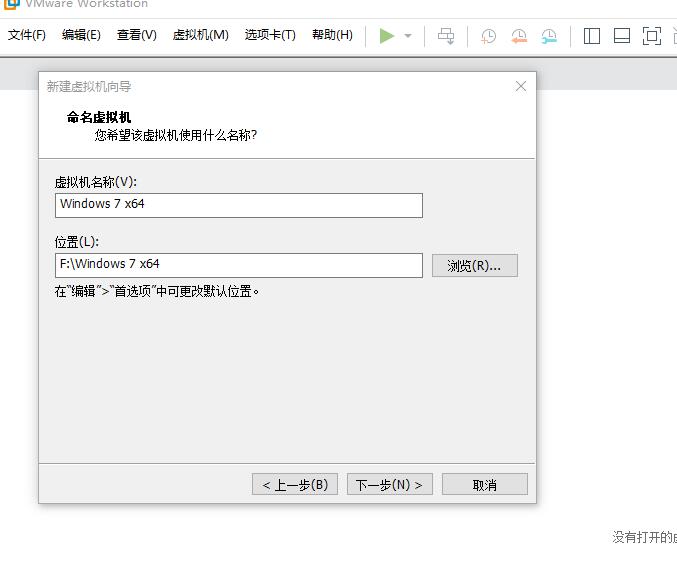Open the 虚拟机(M) menu

tap(201, 35)
